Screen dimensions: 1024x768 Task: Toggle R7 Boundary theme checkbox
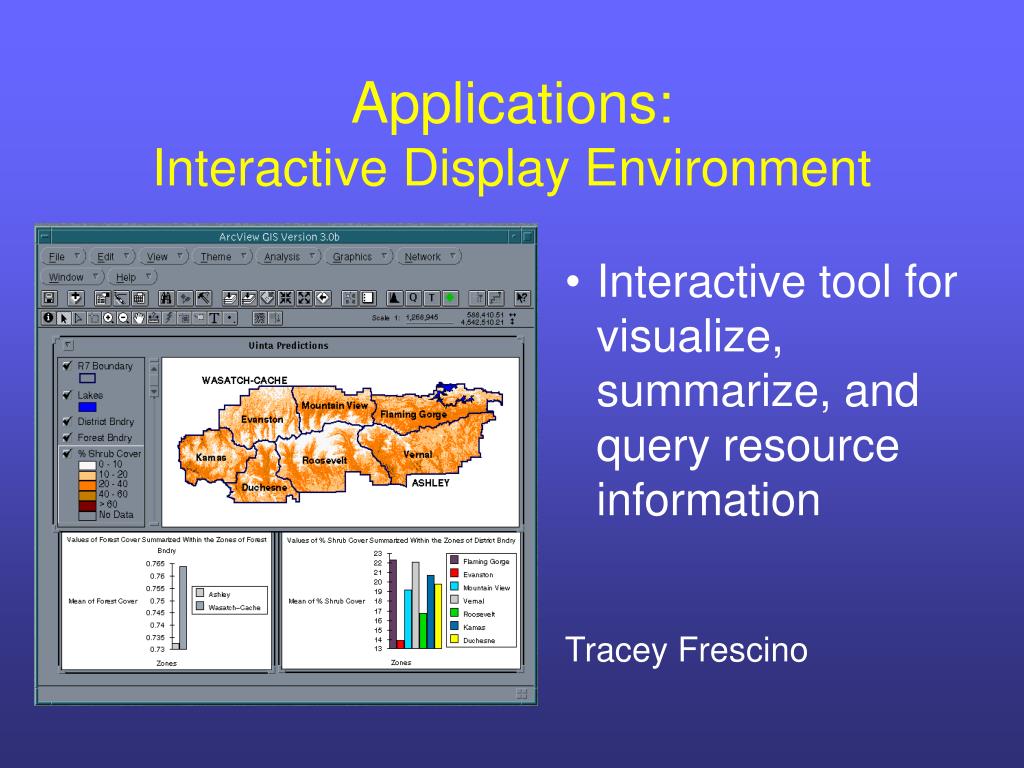(67, 366)
